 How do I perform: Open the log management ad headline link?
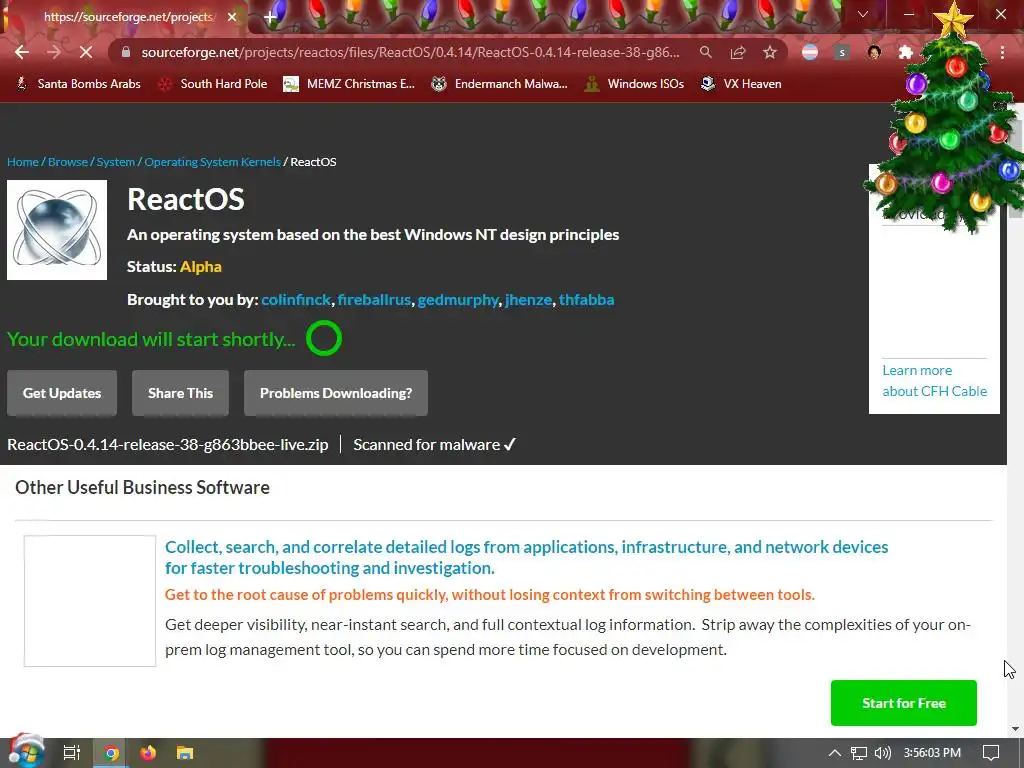[x=526, y=557]
